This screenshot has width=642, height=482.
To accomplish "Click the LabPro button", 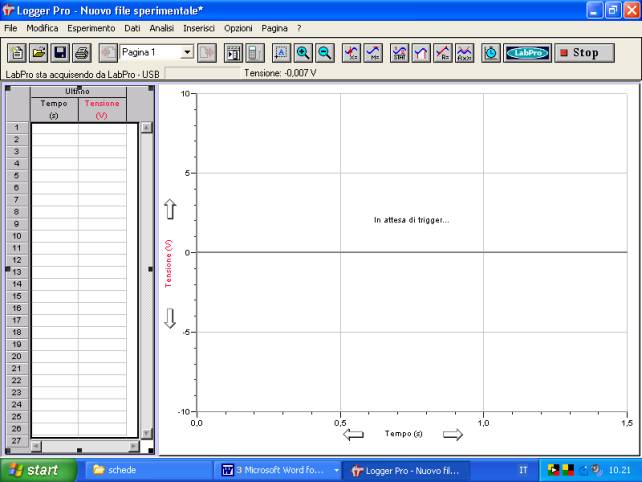I will pyautogui.click(x=527, y=53).
